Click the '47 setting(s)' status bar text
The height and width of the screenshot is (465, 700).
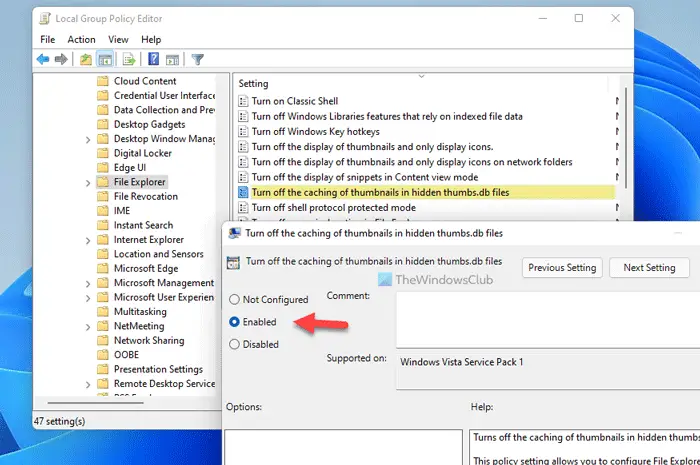point(59,421)
